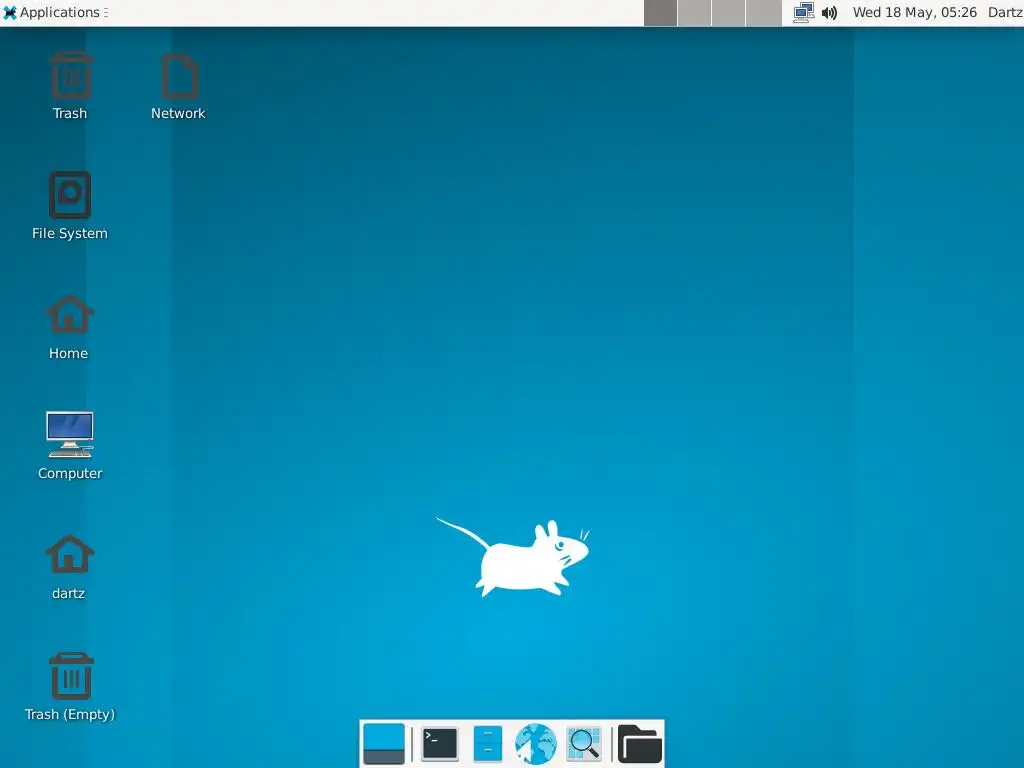This screenshot has height=768, width=1024.
Task: Switch to the second workspace
Action: [x=694, y=12]
